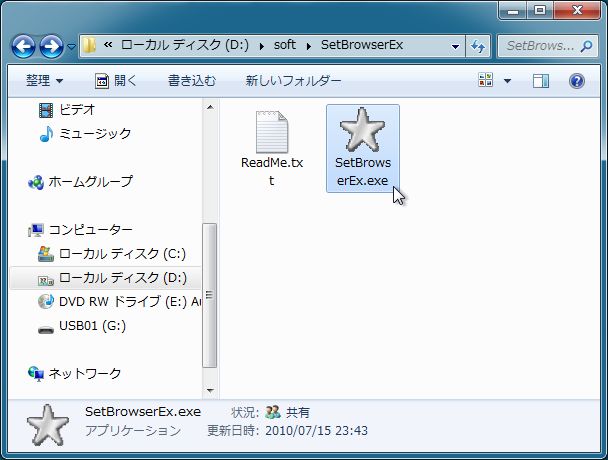Click the shared-state people icon

click(273, 412)
